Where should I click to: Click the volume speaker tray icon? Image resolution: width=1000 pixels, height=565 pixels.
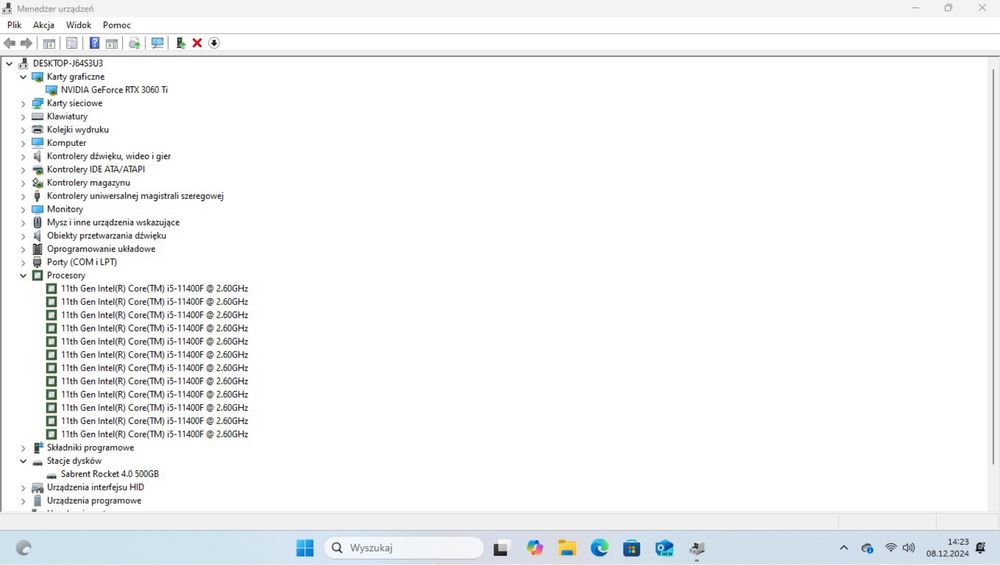tap(909, 548)
